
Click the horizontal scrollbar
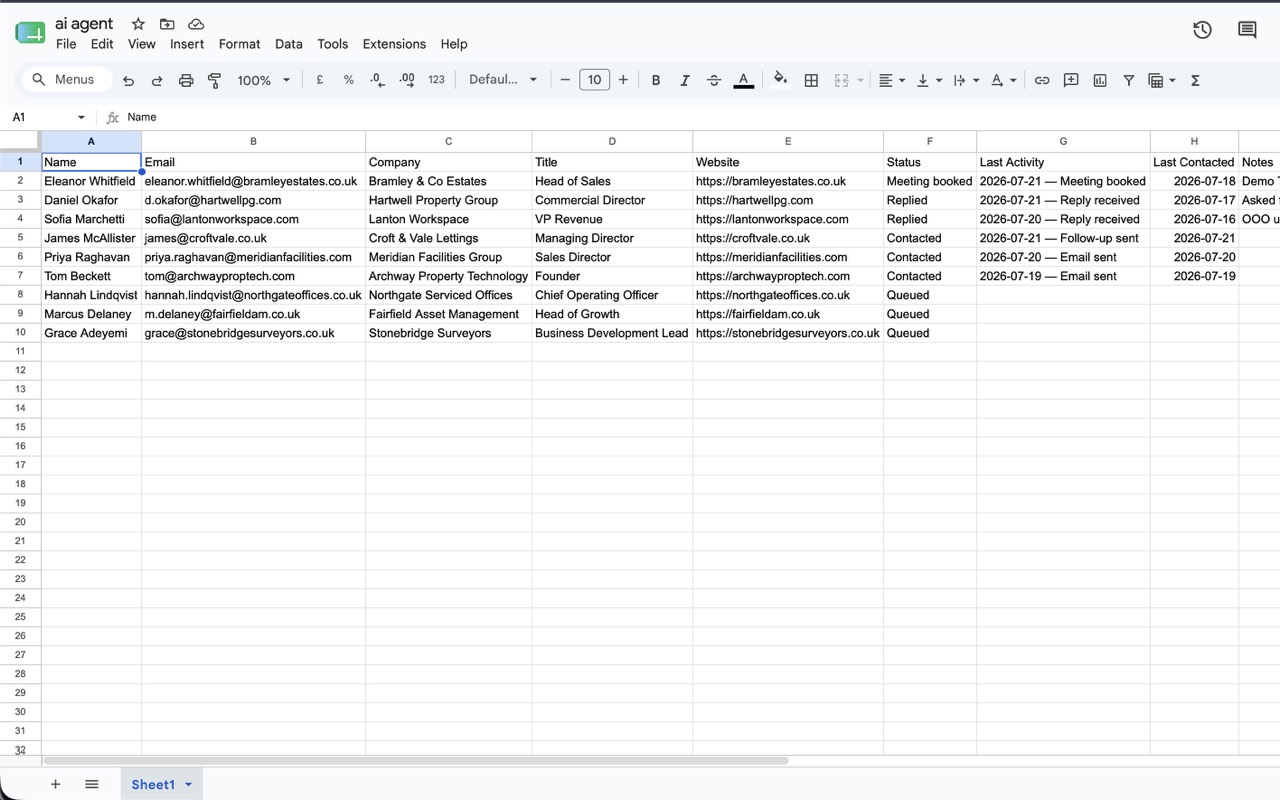[x=416, y=761]
